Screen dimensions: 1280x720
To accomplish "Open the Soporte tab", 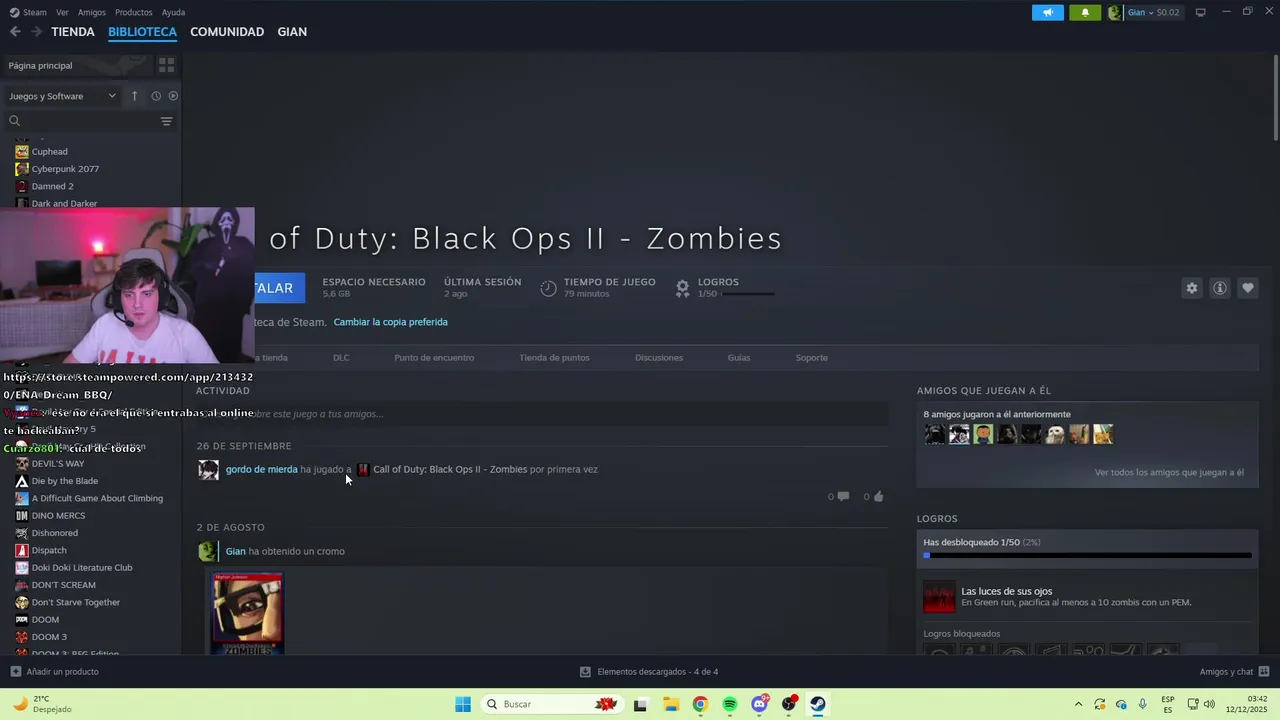I will tap(811, 357).
